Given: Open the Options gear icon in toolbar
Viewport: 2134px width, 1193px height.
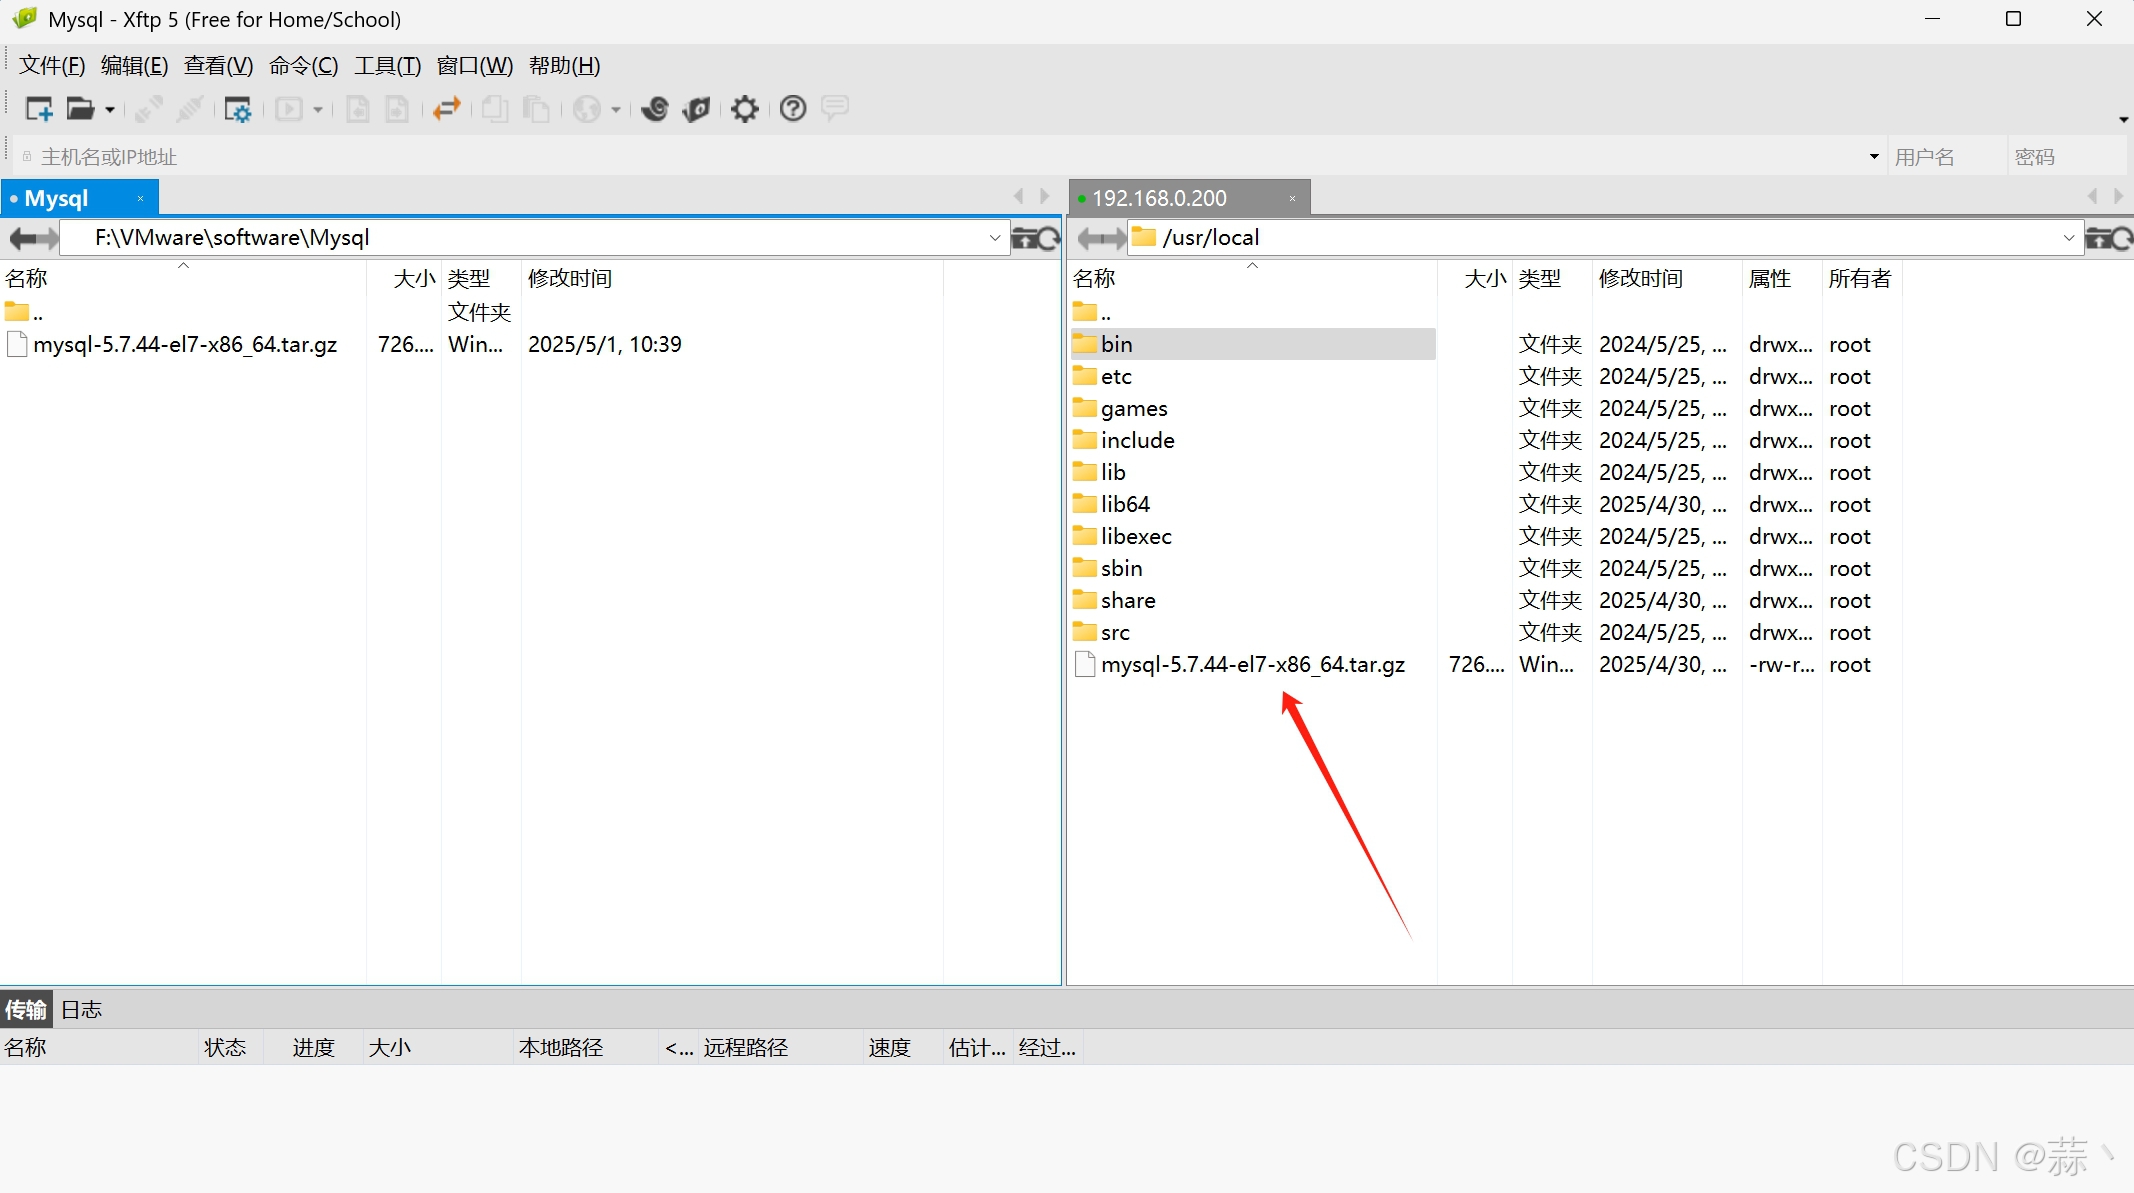Looking at the screenshot, I should pos(745,109).
